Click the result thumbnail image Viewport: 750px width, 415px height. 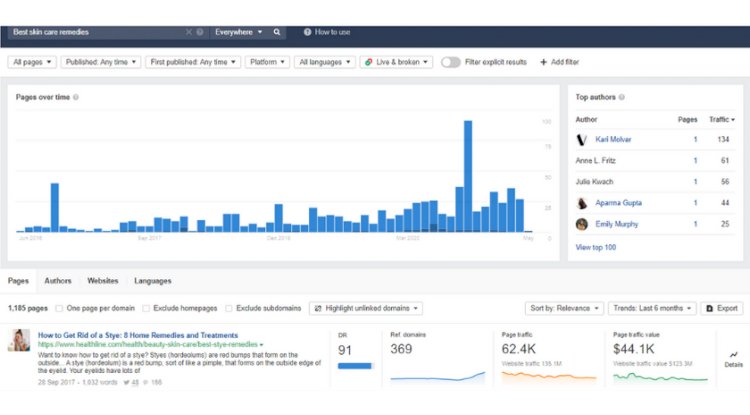tap(19, 340)
